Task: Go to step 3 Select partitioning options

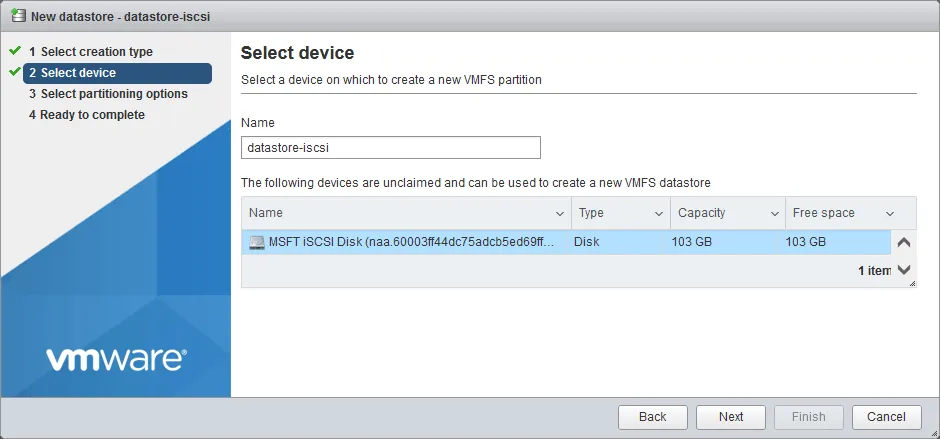Action: click(113, 94)
